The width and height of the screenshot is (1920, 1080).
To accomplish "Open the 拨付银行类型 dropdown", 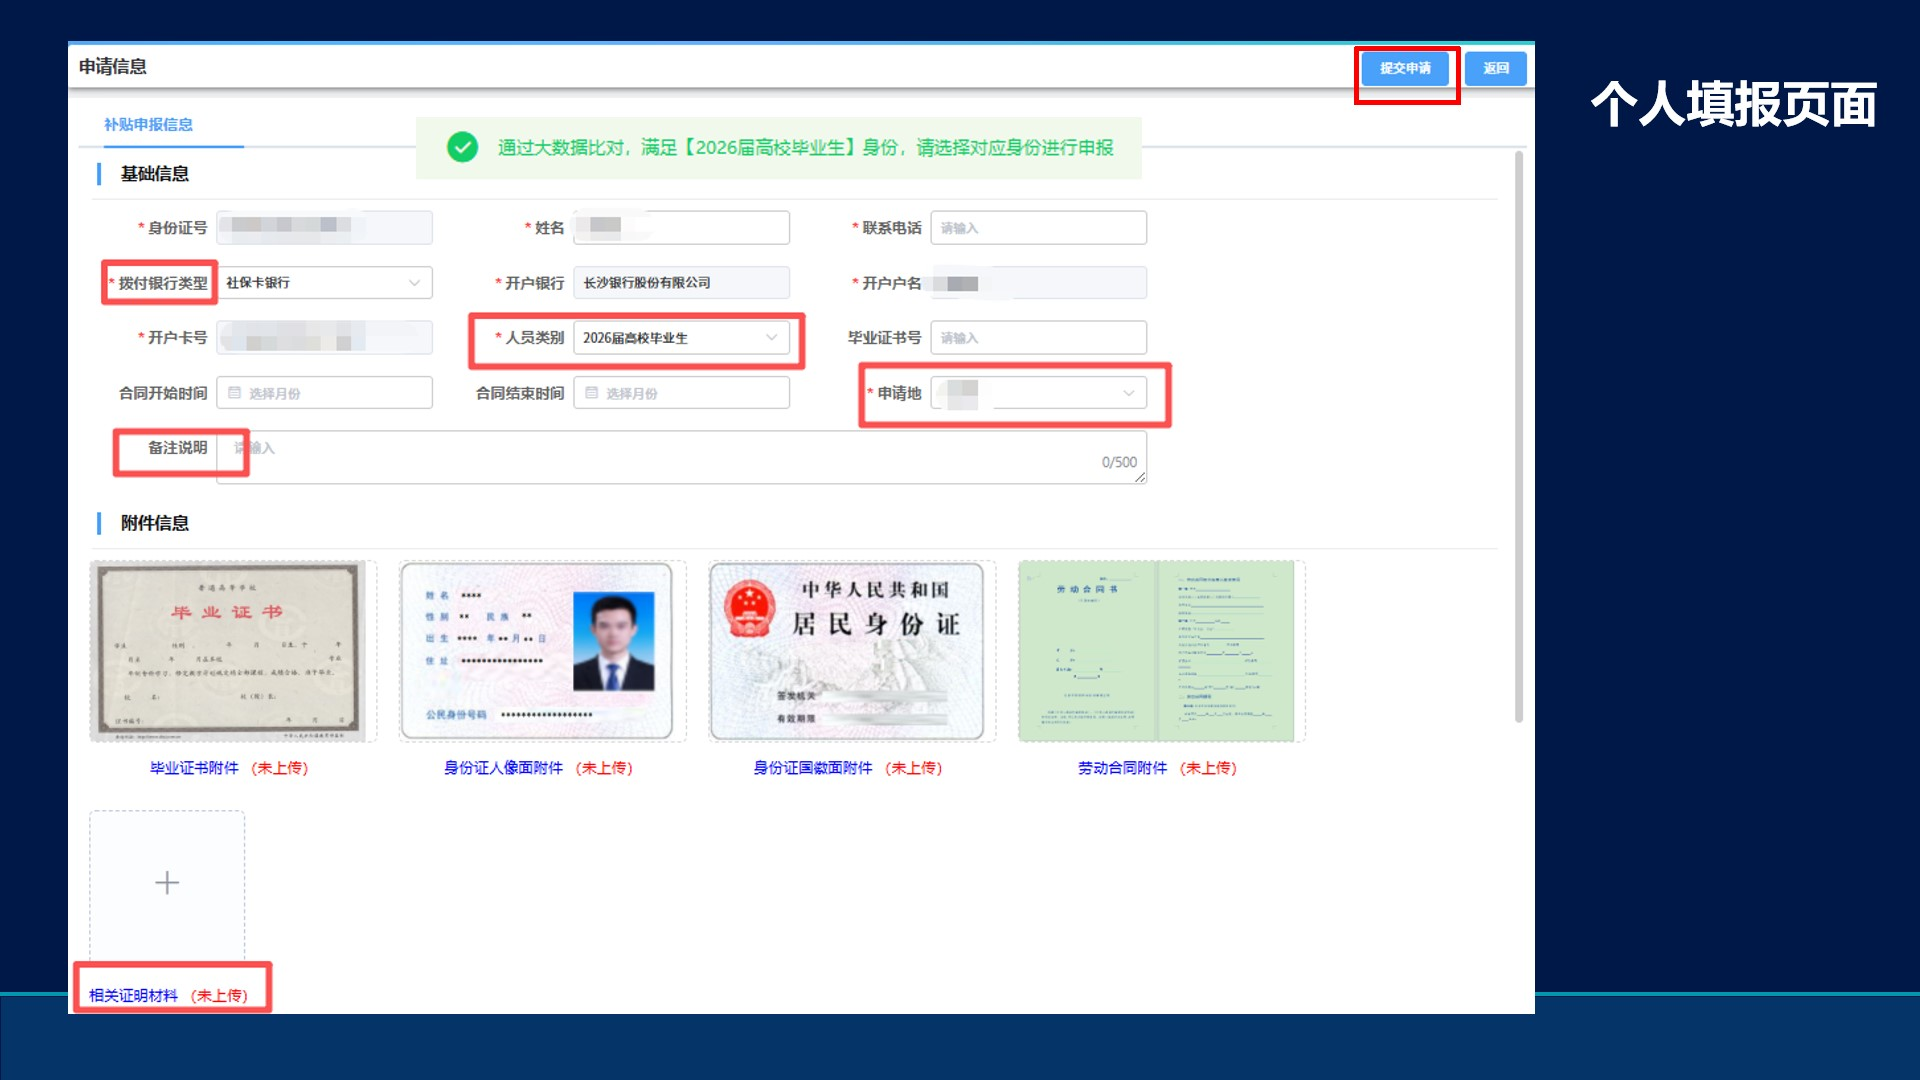I will [x=324, y=282].
